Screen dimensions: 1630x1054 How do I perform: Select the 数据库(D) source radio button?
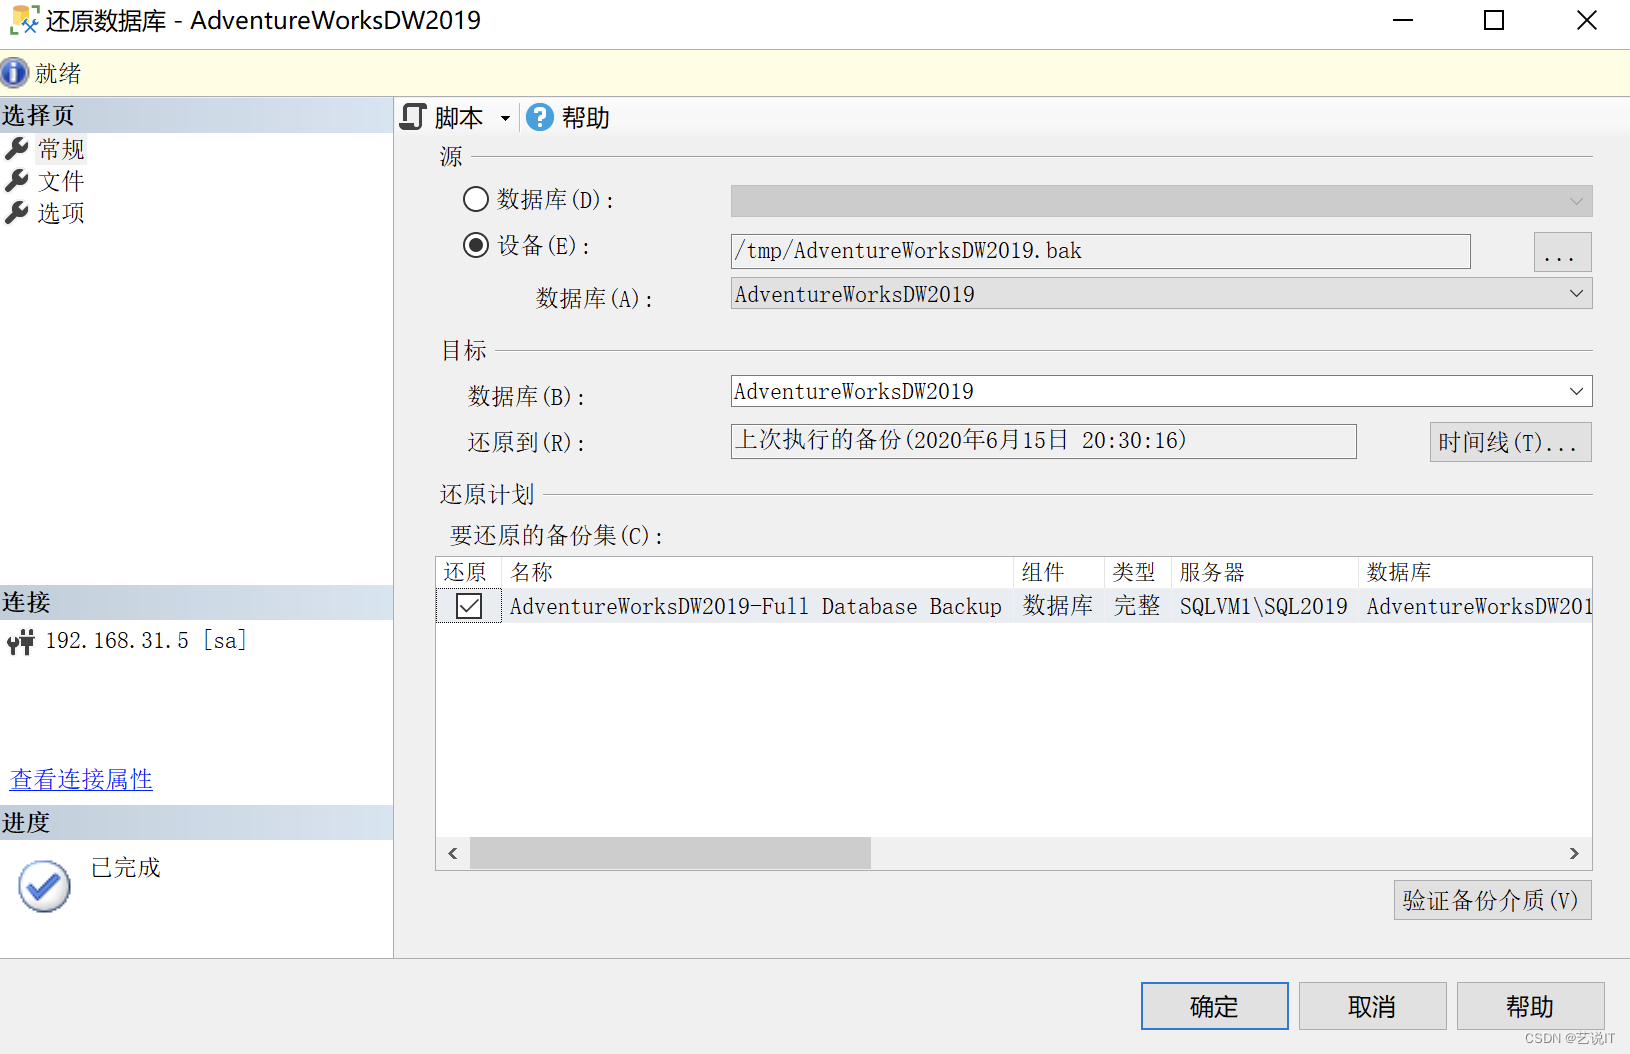[x=476, y=199]
